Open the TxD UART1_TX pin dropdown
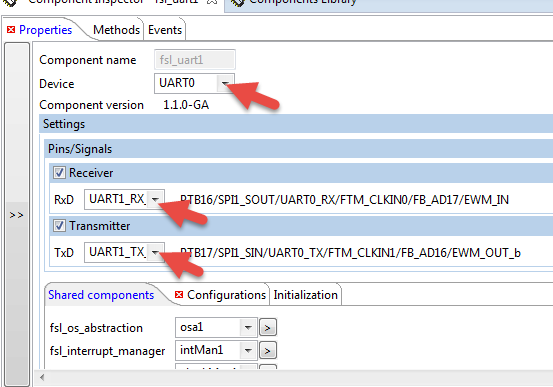The height and width of the screenshot is (387, 553). pyautogui.click(x=155, y=253)
